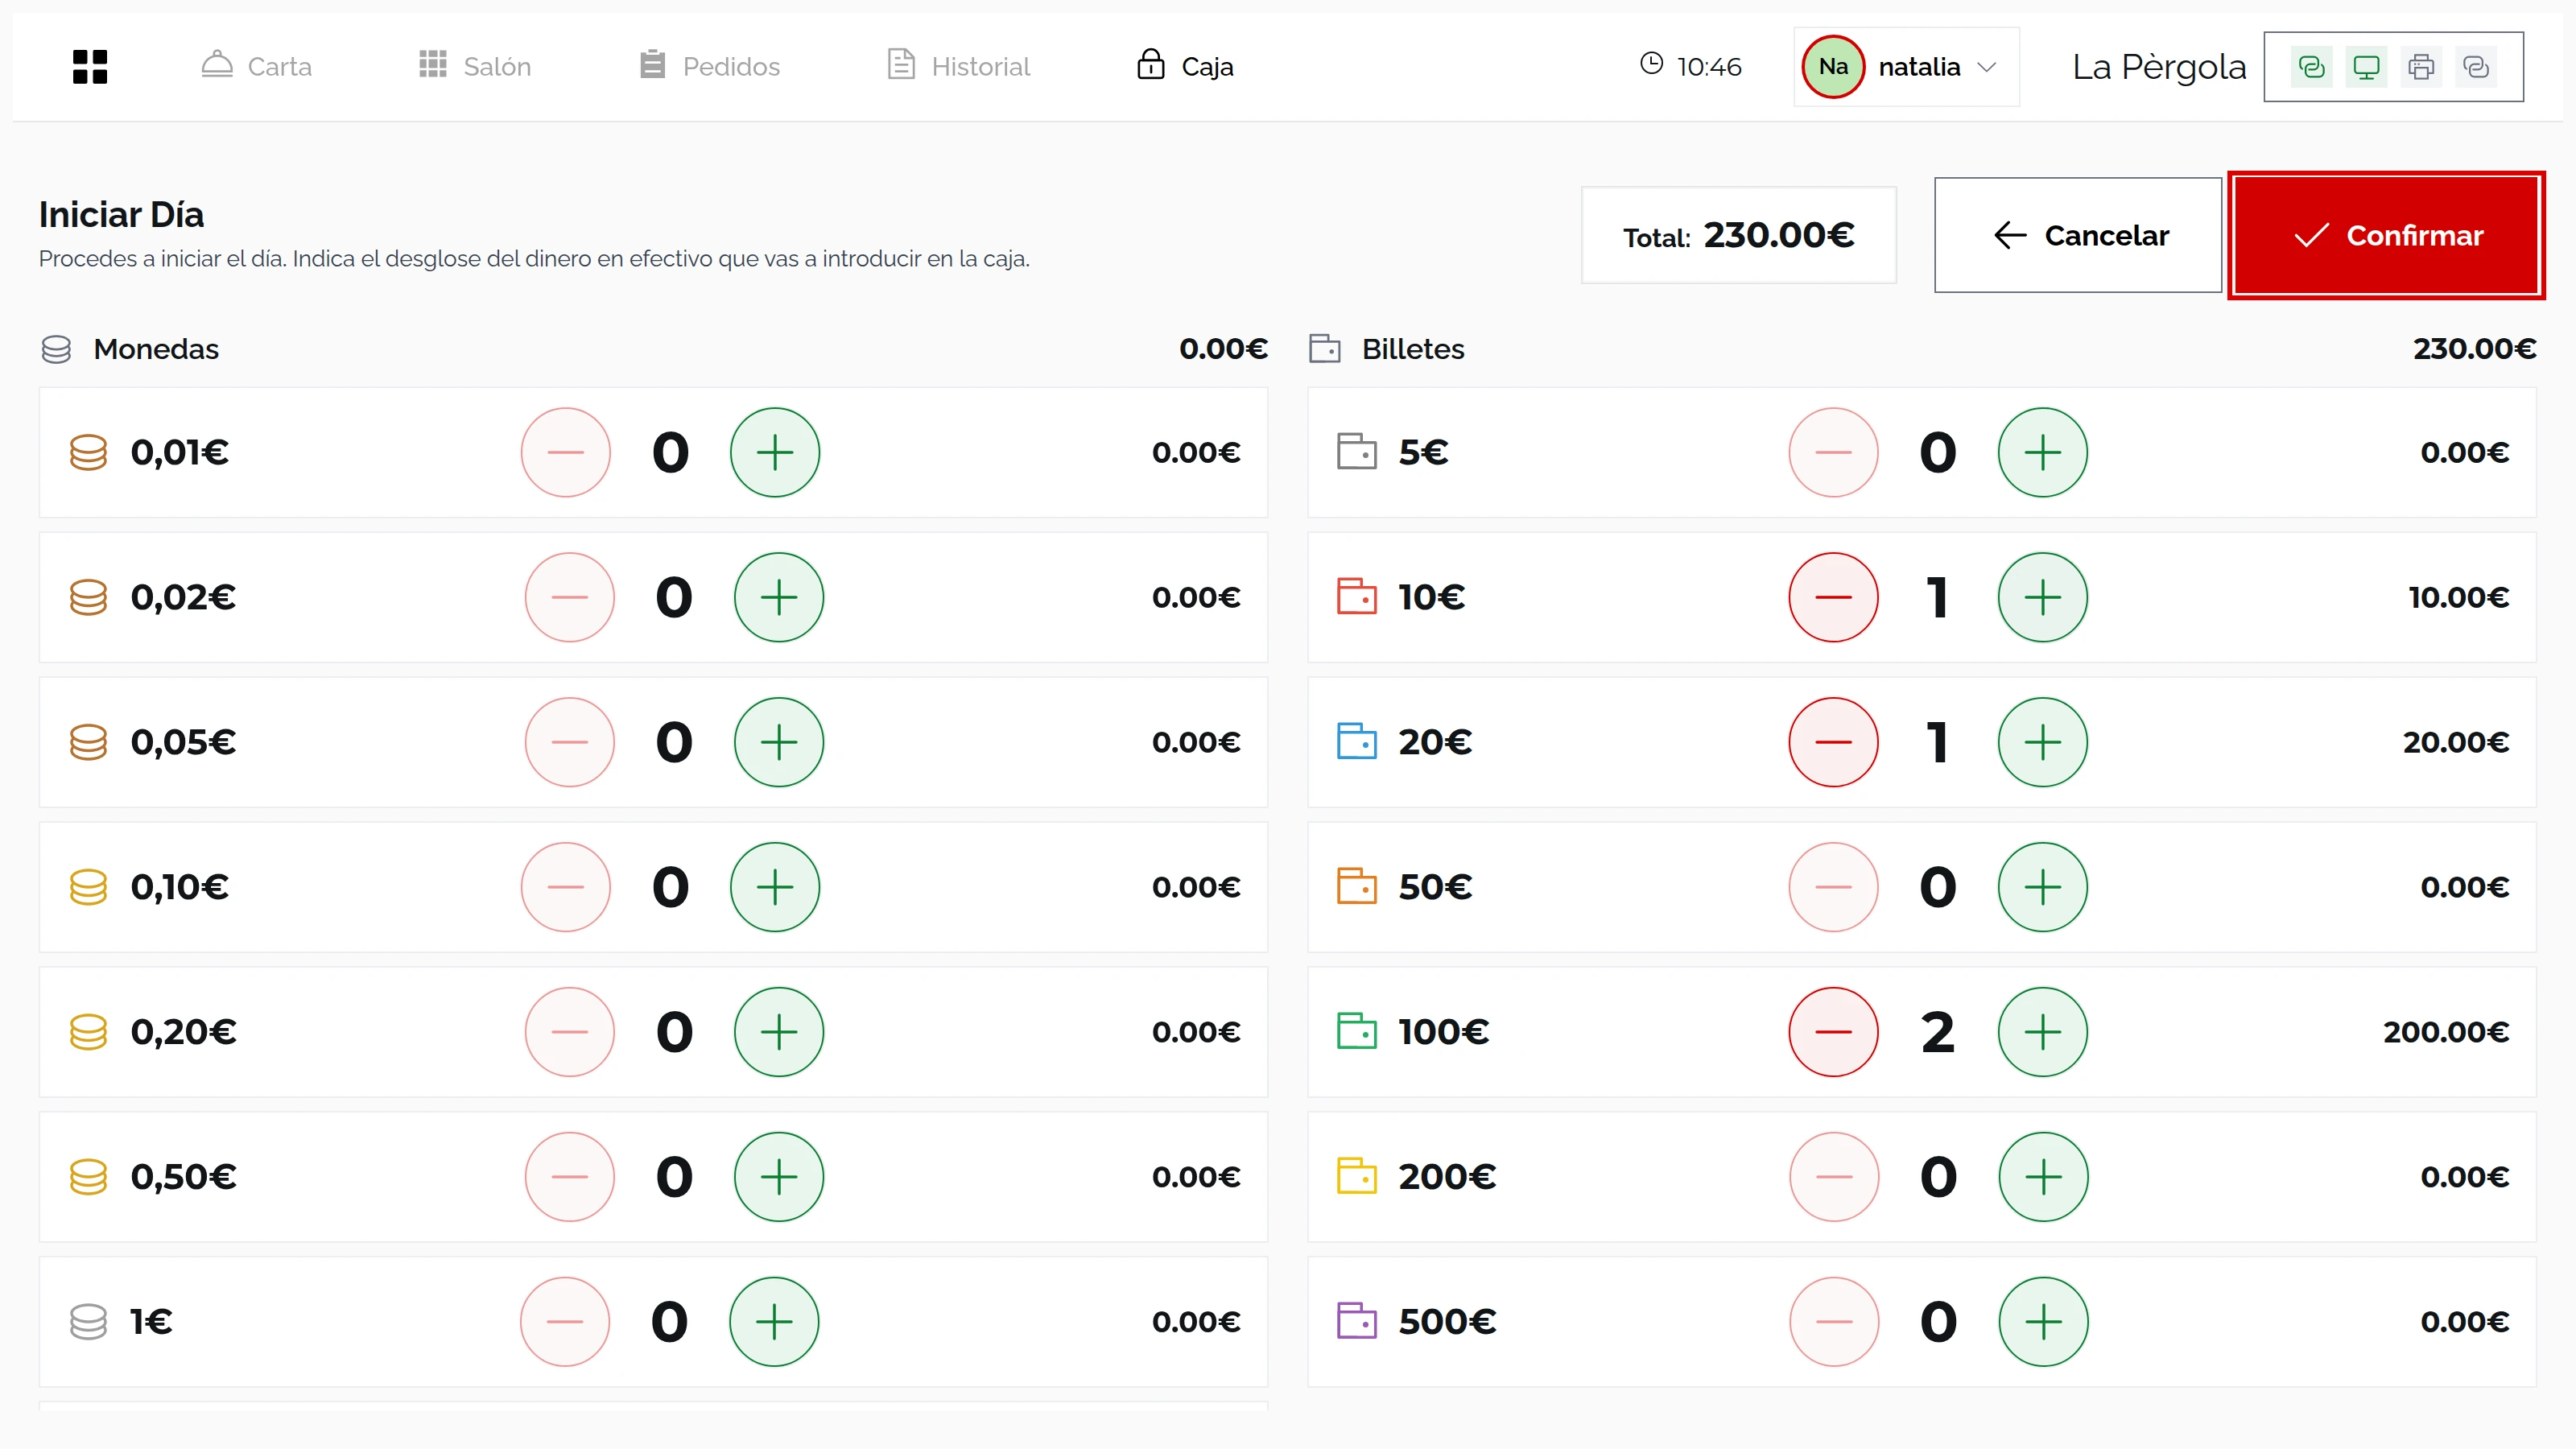Click the green monitor status icon
Viewport: 2576px width, 1449px height.
tap(2366, 67)
